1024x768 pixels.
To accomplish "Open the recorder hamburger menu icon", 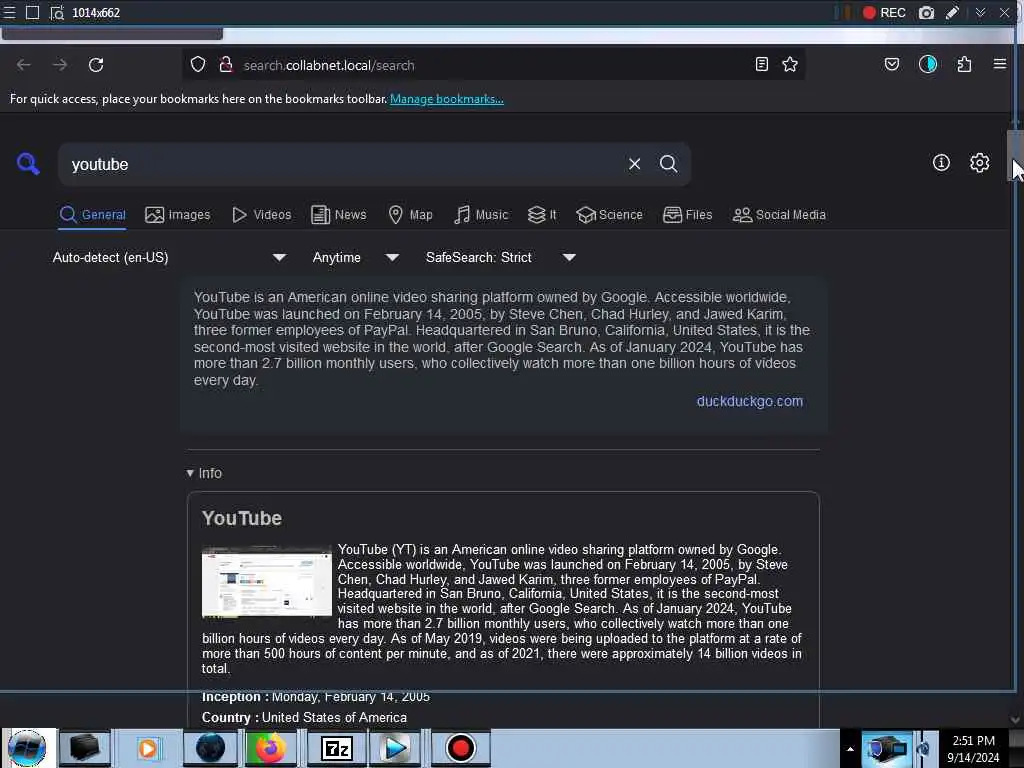I will point(9,12).
